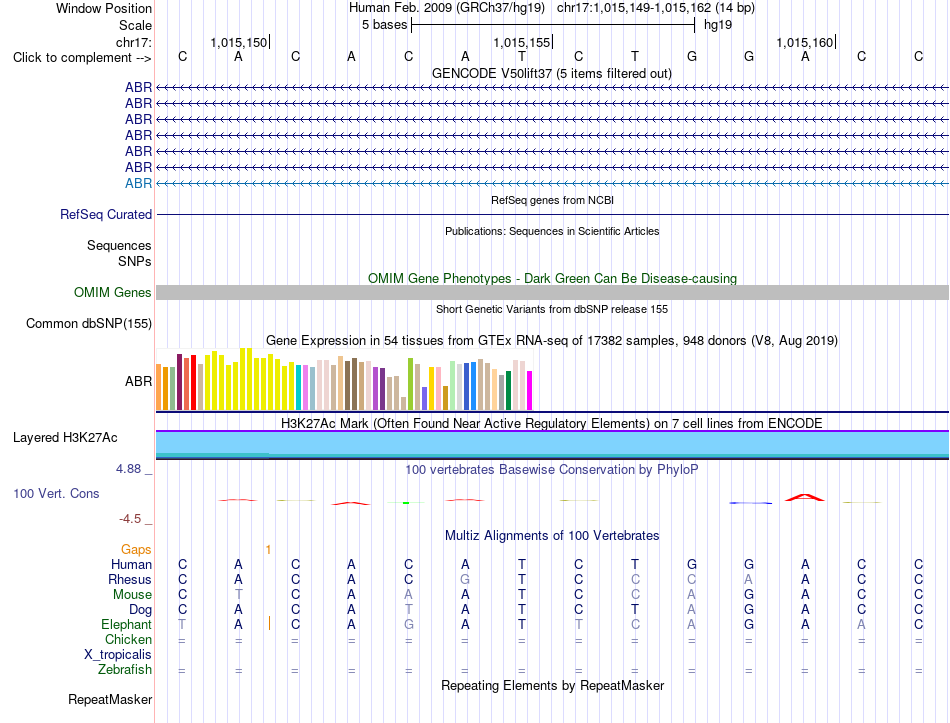Select the Chicken alignment row label

pyautogui.click(x=128, y=639)
